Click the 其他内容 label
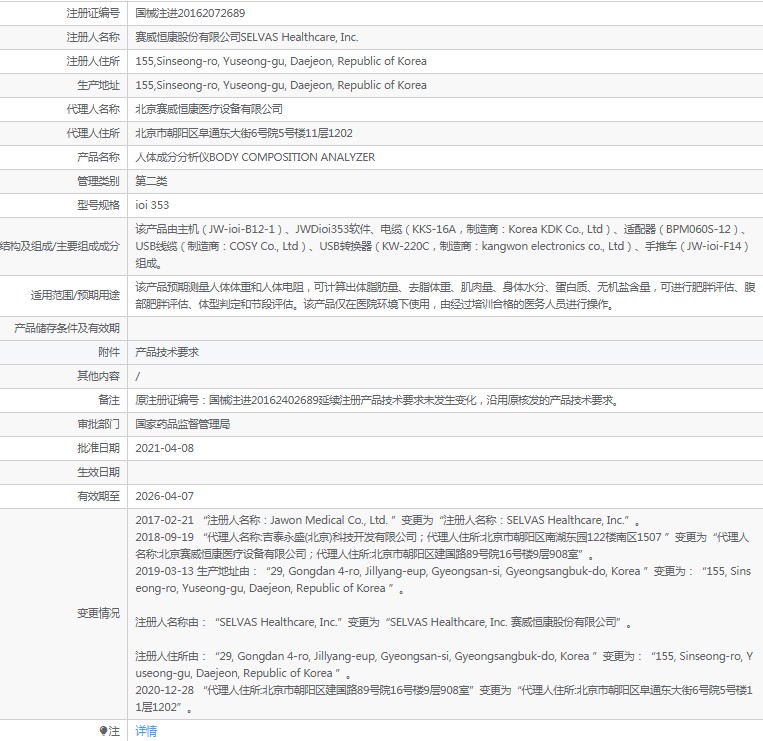 tap(98, 376)
